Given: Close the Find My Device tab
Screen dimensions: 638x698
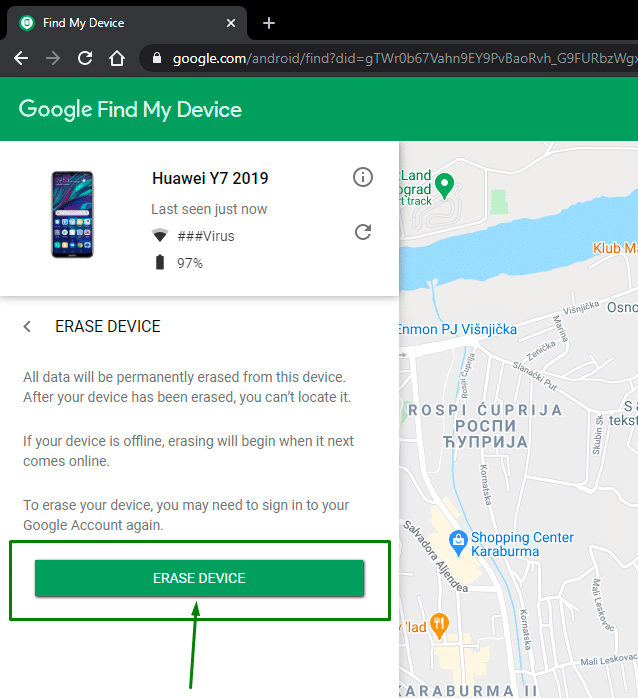Looking at the screenshot, I should (x=231, y=23).
